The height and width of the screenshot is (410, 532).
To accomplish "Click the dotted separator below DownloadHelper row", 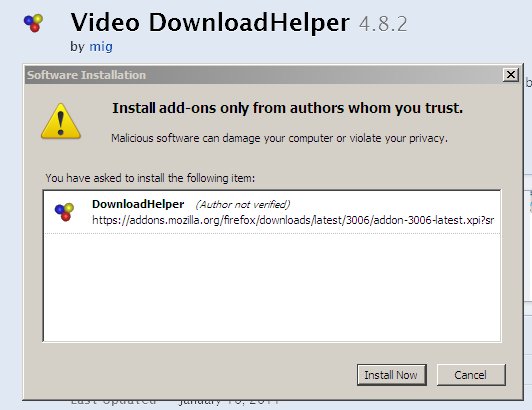I will 272,234.
